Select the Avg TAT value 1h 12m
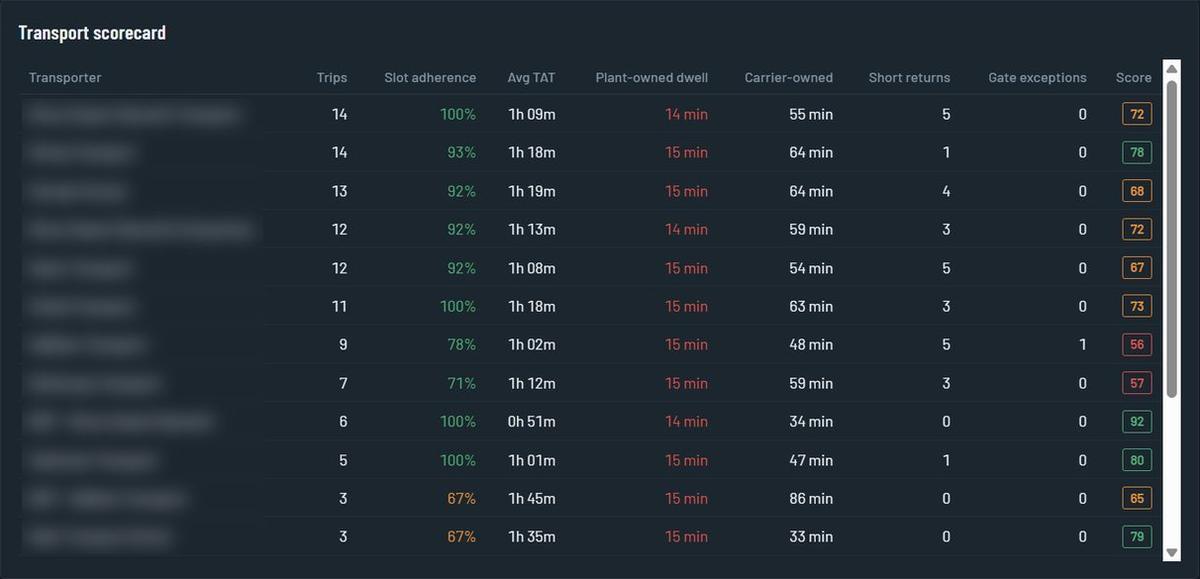This screenshot has height=579, width=1200. (531, 383)
